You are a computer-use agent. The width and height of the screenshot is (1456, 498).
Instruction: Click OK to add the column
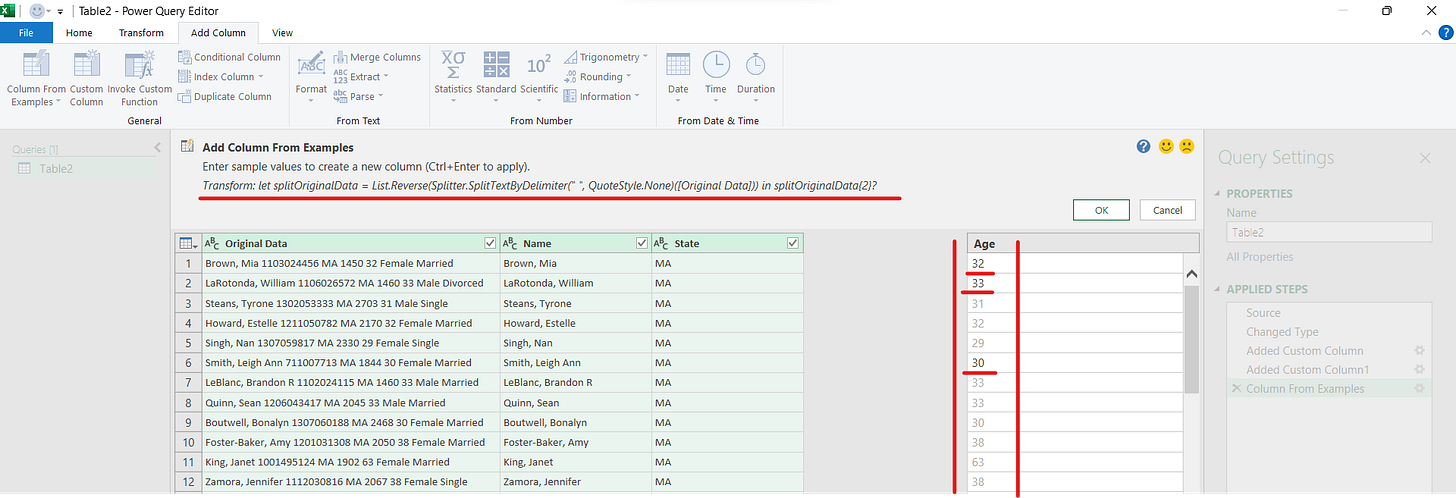coord(1101,210)
